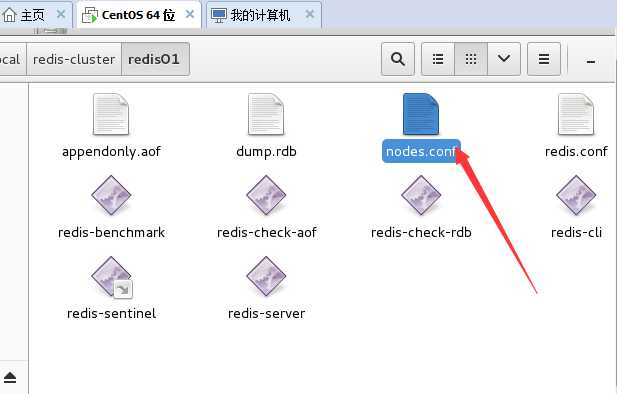Switch to icon grid view
Viewport: 617px width, 394px height.
(x=471, y=59)
